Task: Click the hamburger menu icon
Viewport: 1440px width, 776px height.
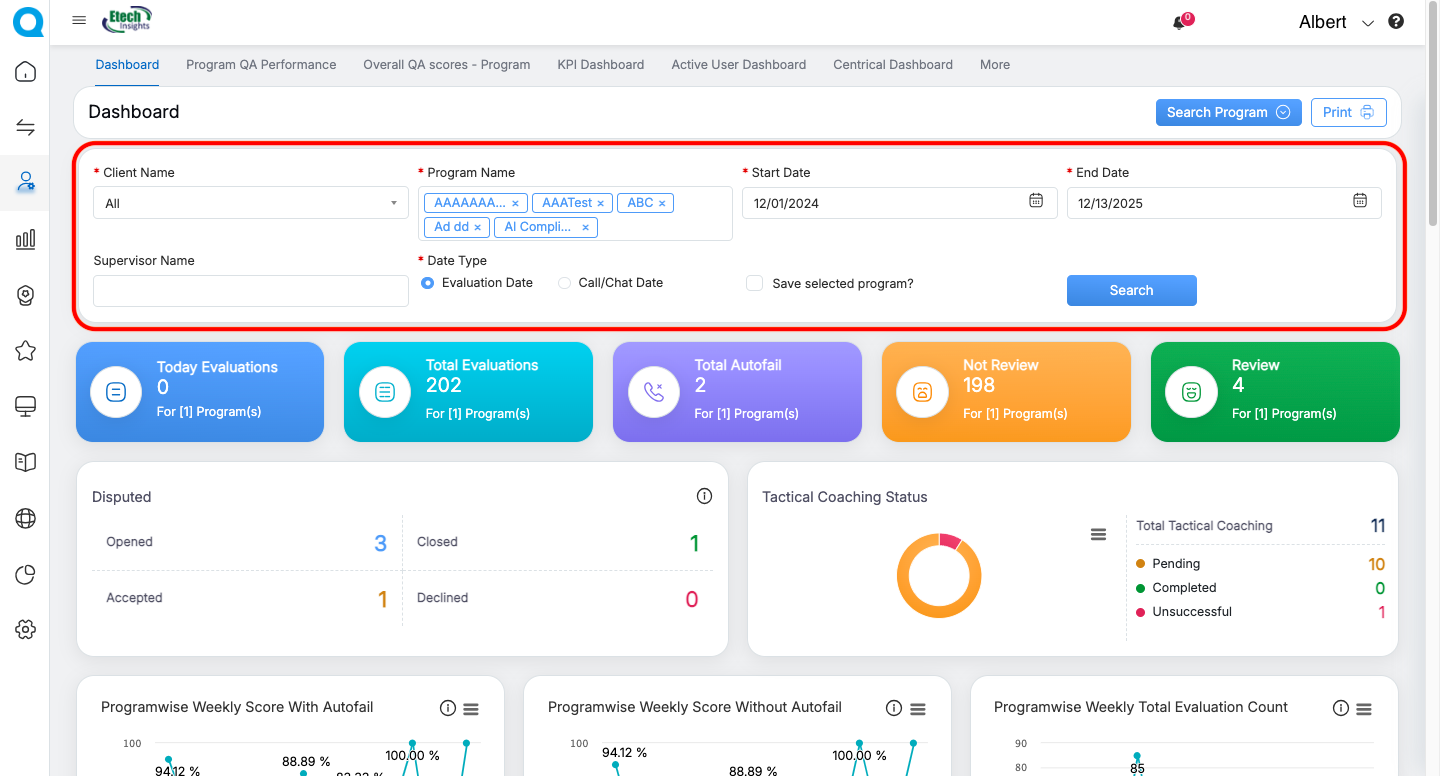Action: pos(79,21)
